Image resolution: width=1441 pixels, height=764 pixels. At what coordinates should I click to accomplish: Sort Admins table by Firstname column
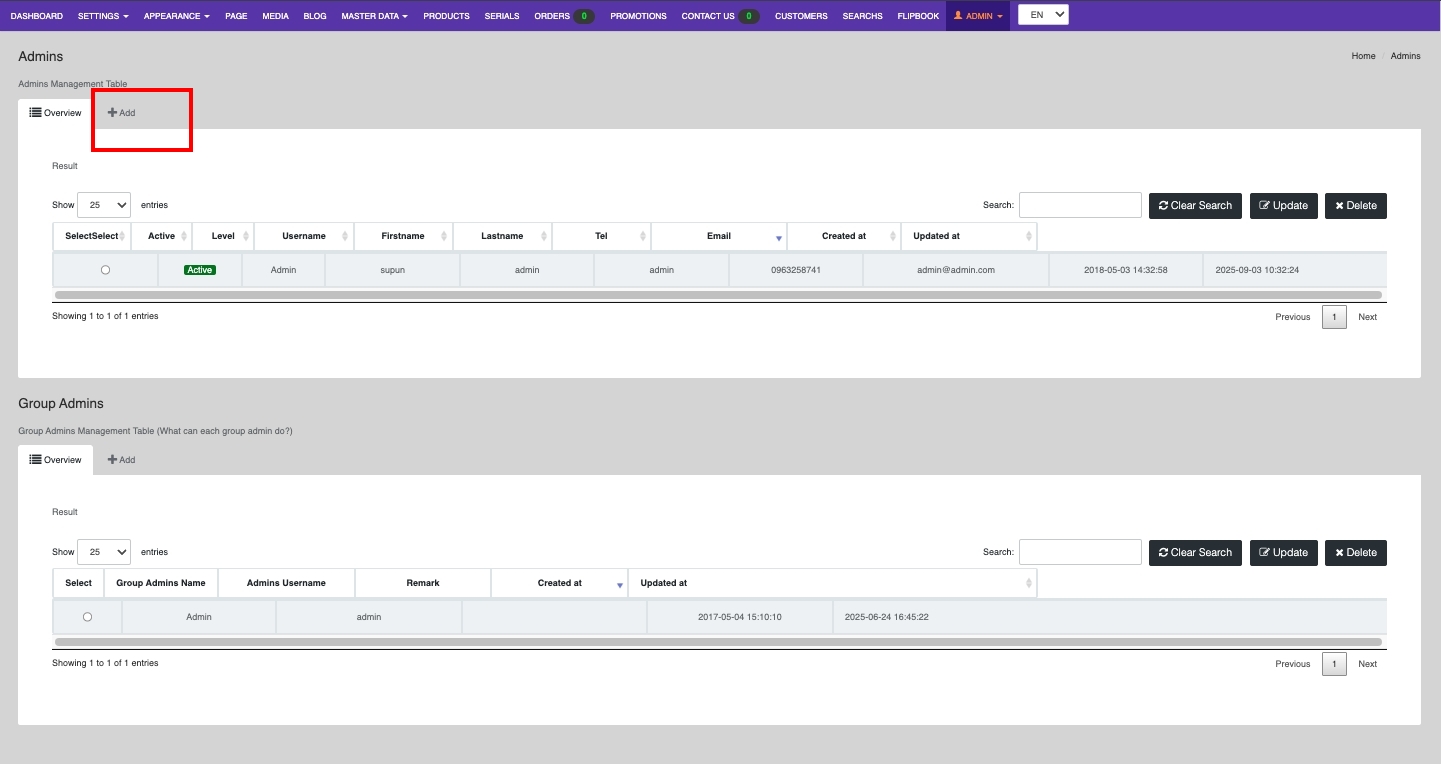point(403,236)
